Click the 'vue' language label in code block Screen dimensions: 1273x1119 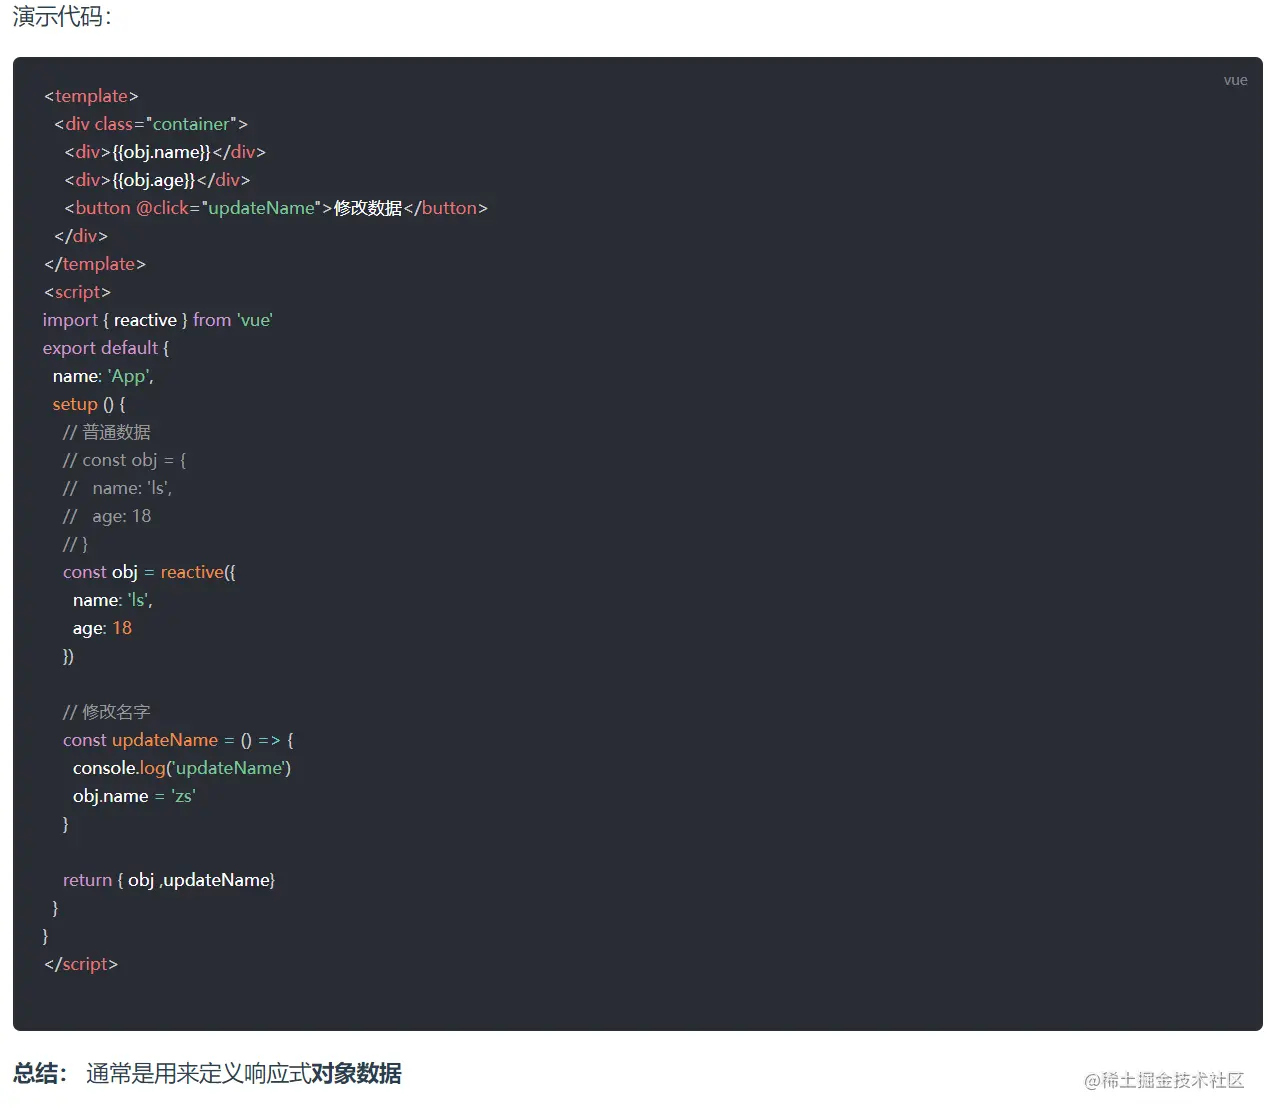[1235, 80]
